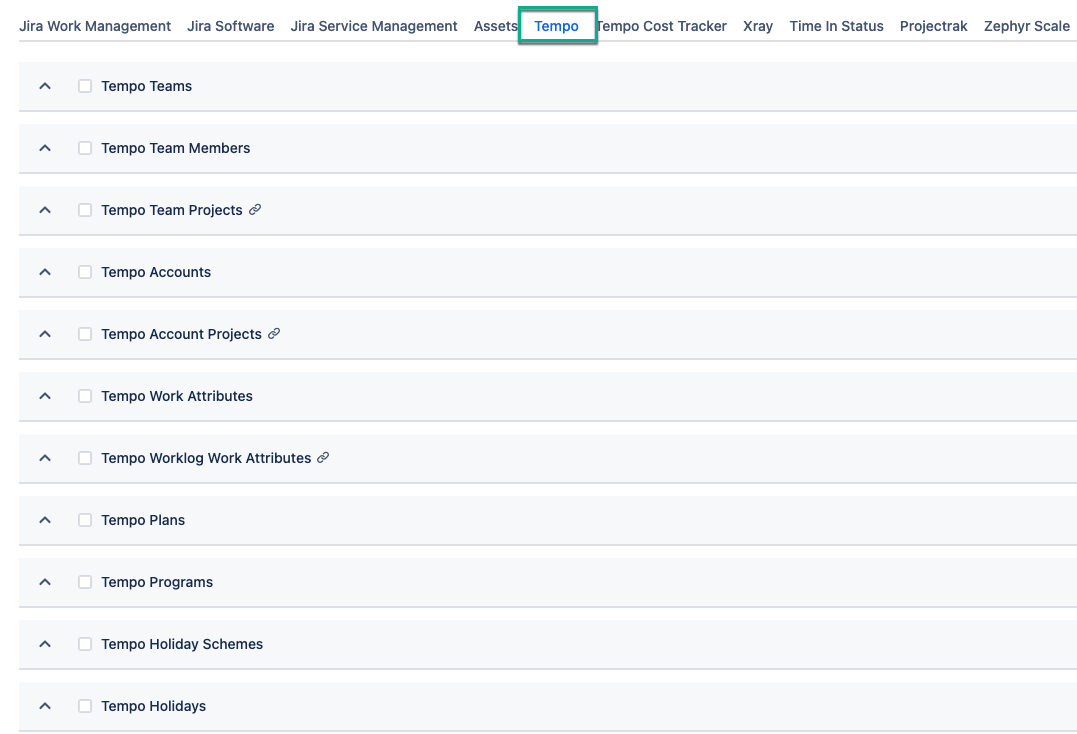Collapse the Tempo Holiday Schemes section

click(x=44, y=644)
